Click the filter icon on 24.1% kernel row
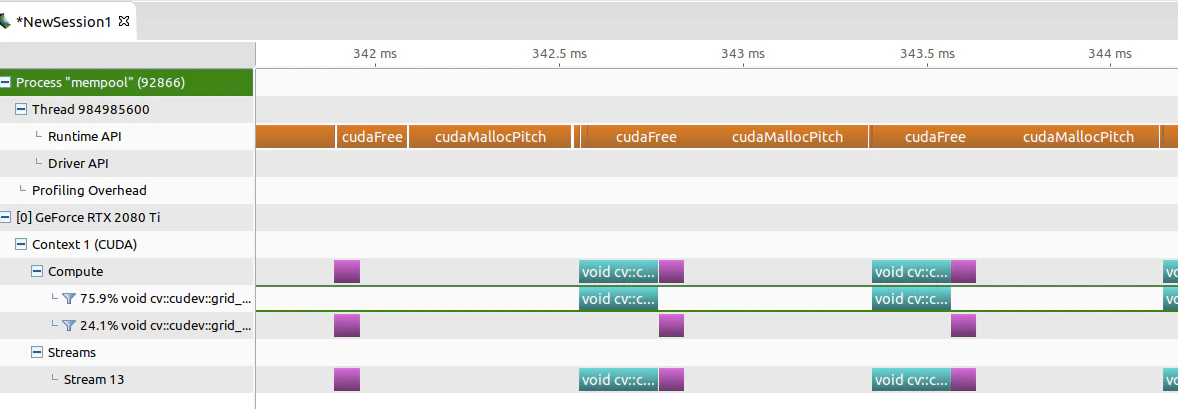Screen dimensions: 1178x409 coord(69,326)
